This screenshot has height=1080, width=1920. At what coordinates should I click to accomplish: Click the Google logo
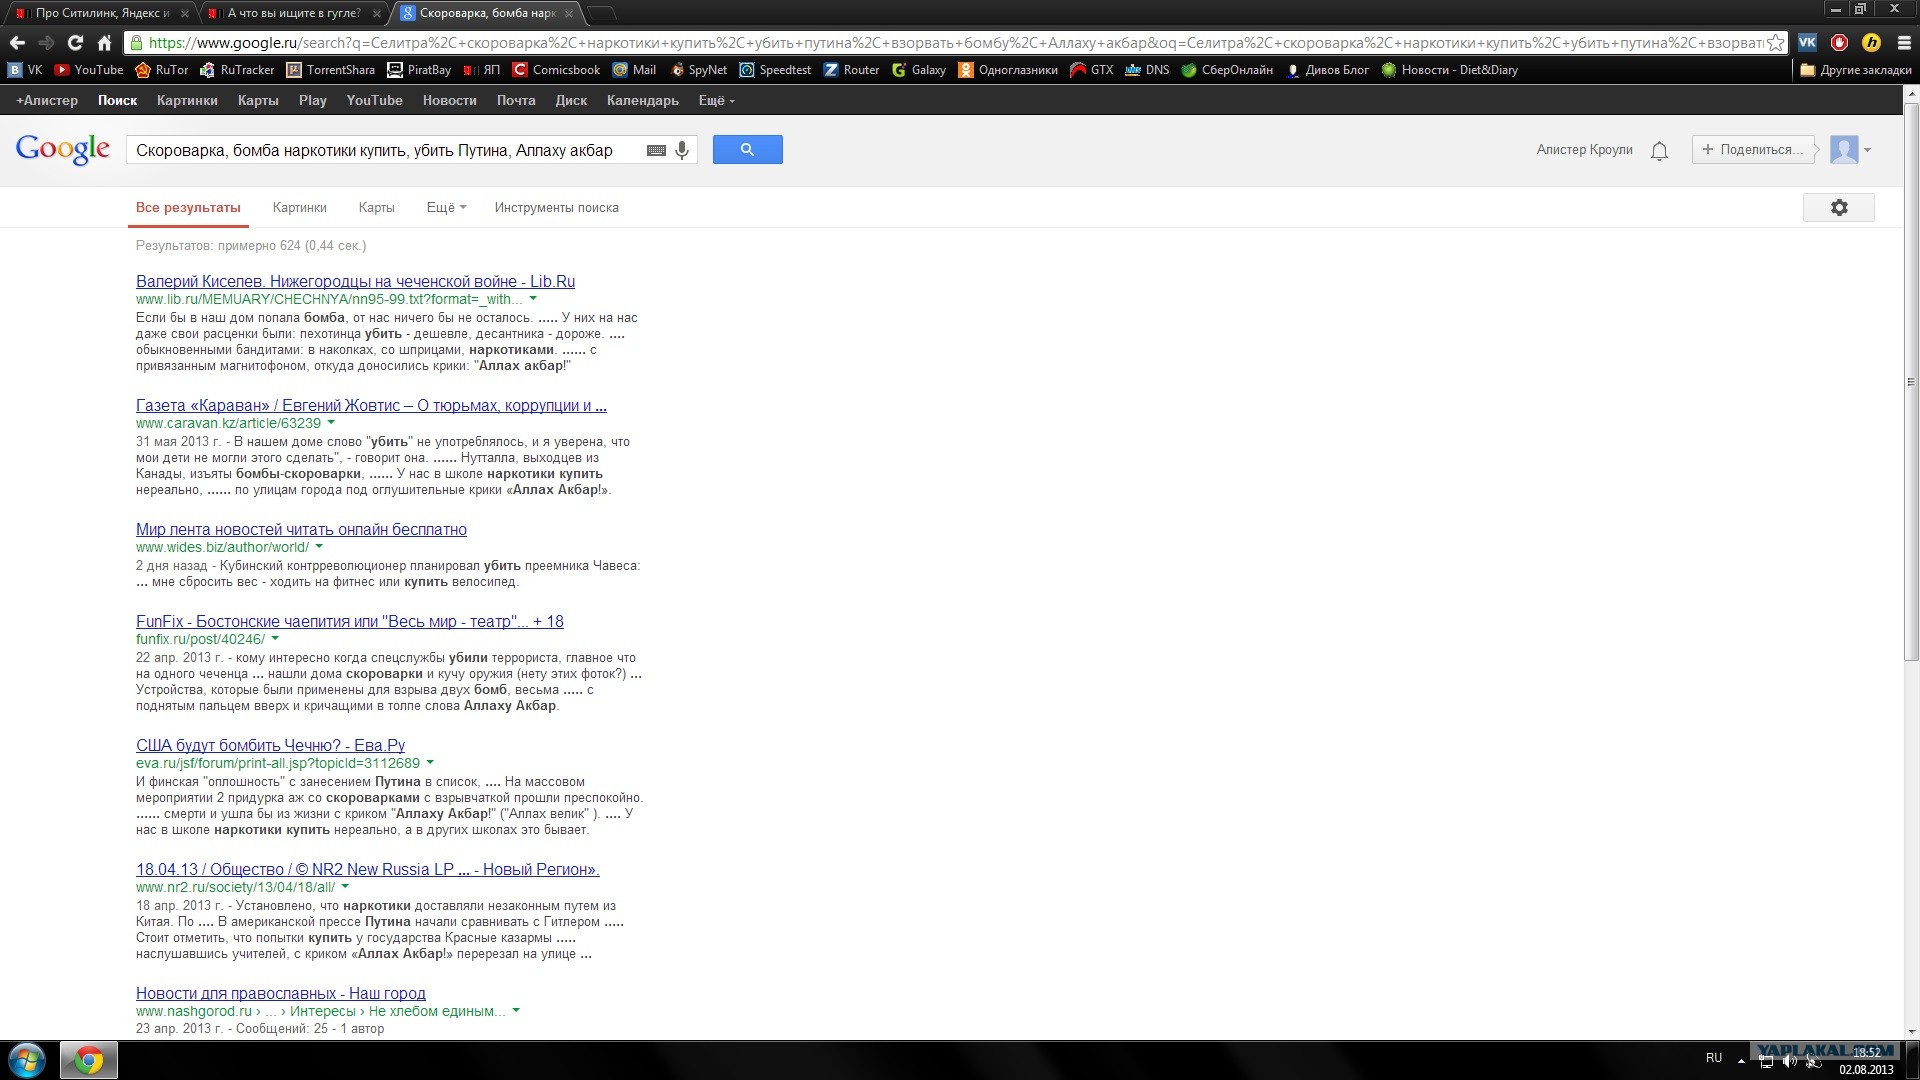(63, 149)
